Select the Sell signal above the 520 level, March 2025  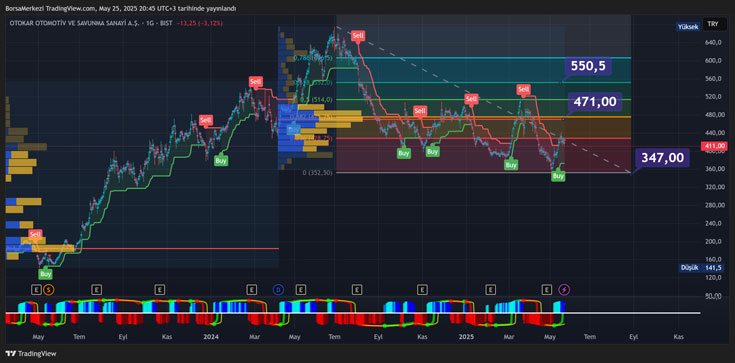(x=524, y=89)
